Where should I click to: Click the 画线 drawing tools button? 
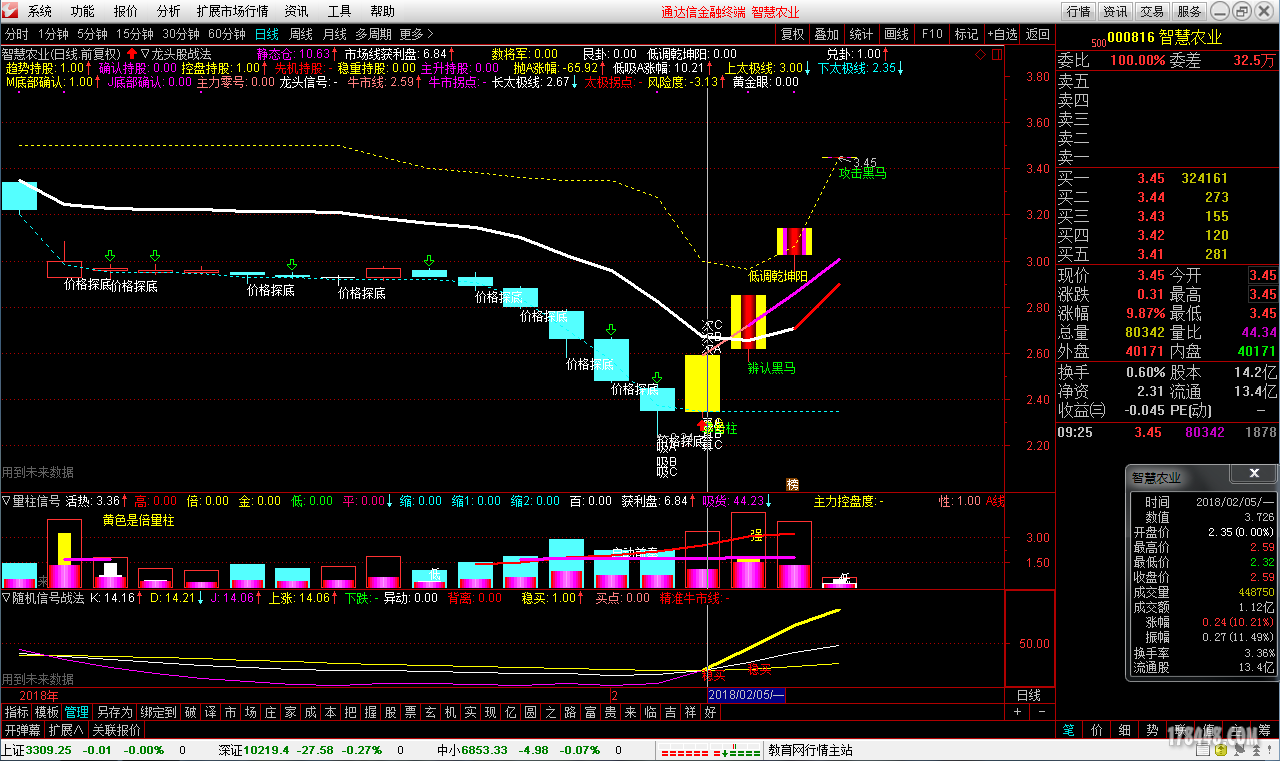tap(897, 34)
